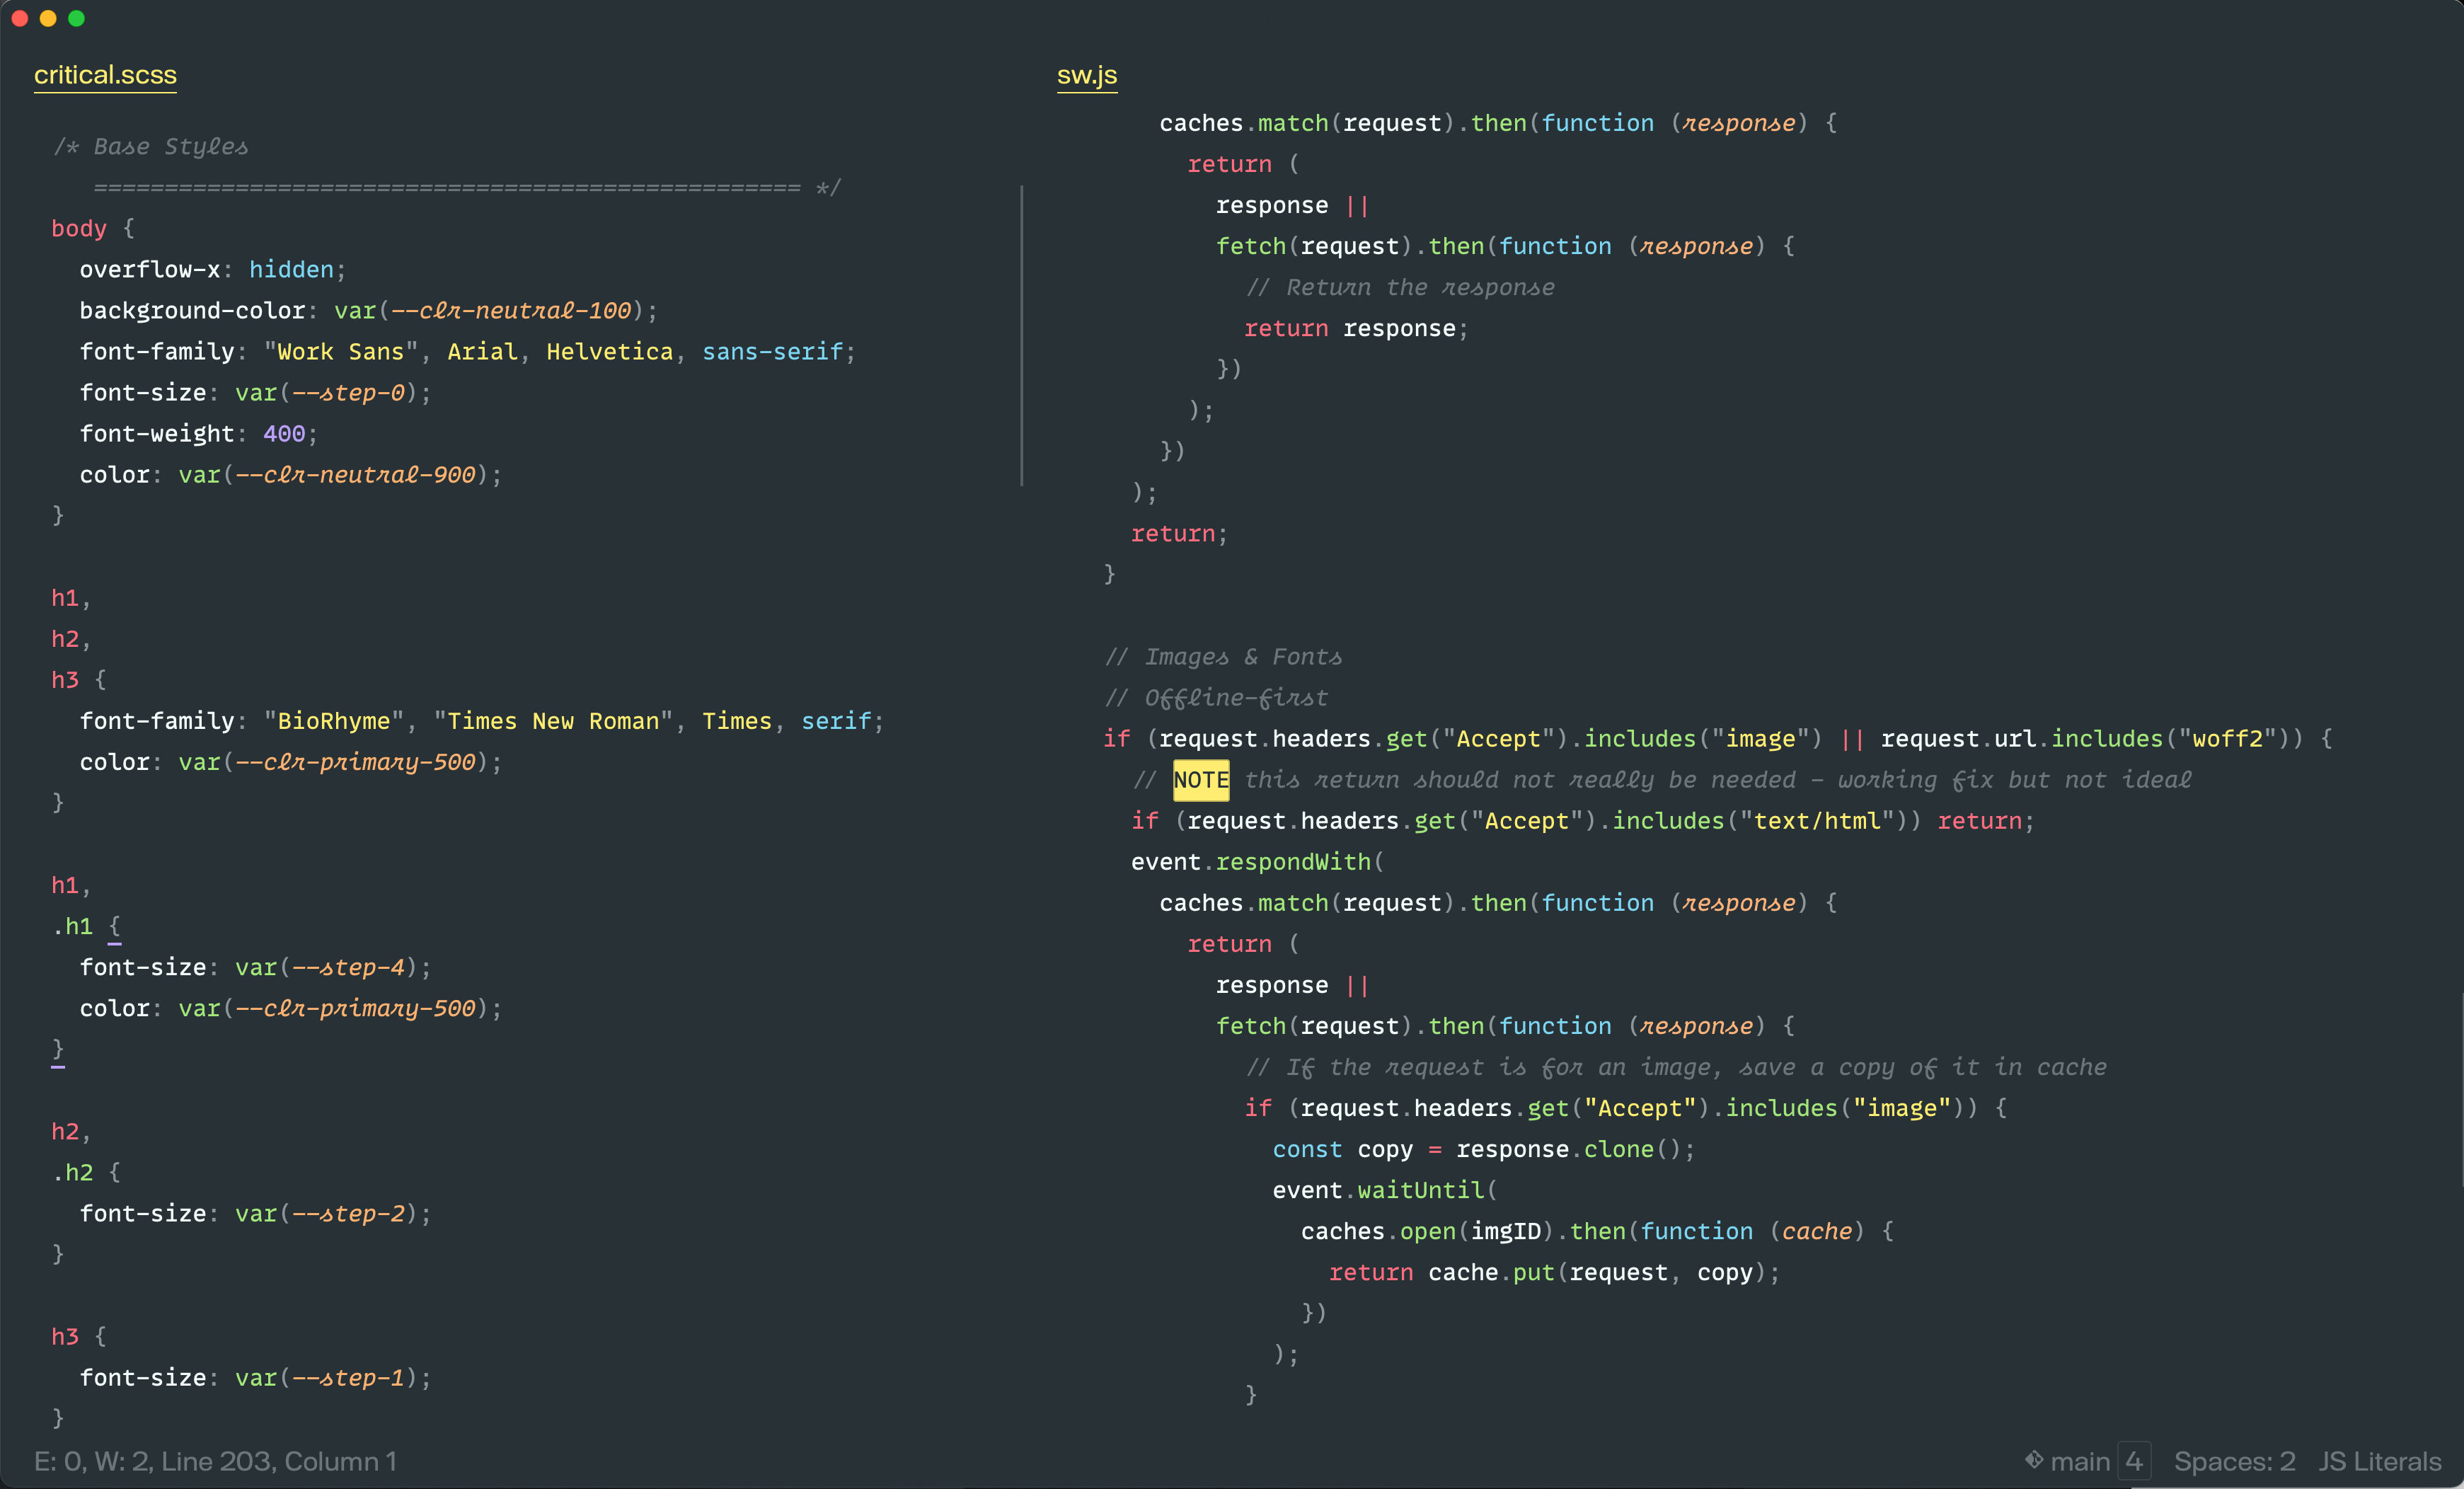2464x1489 pixels.
Task: Click the --step-0 variable
Action: click(x=348, y=392)
